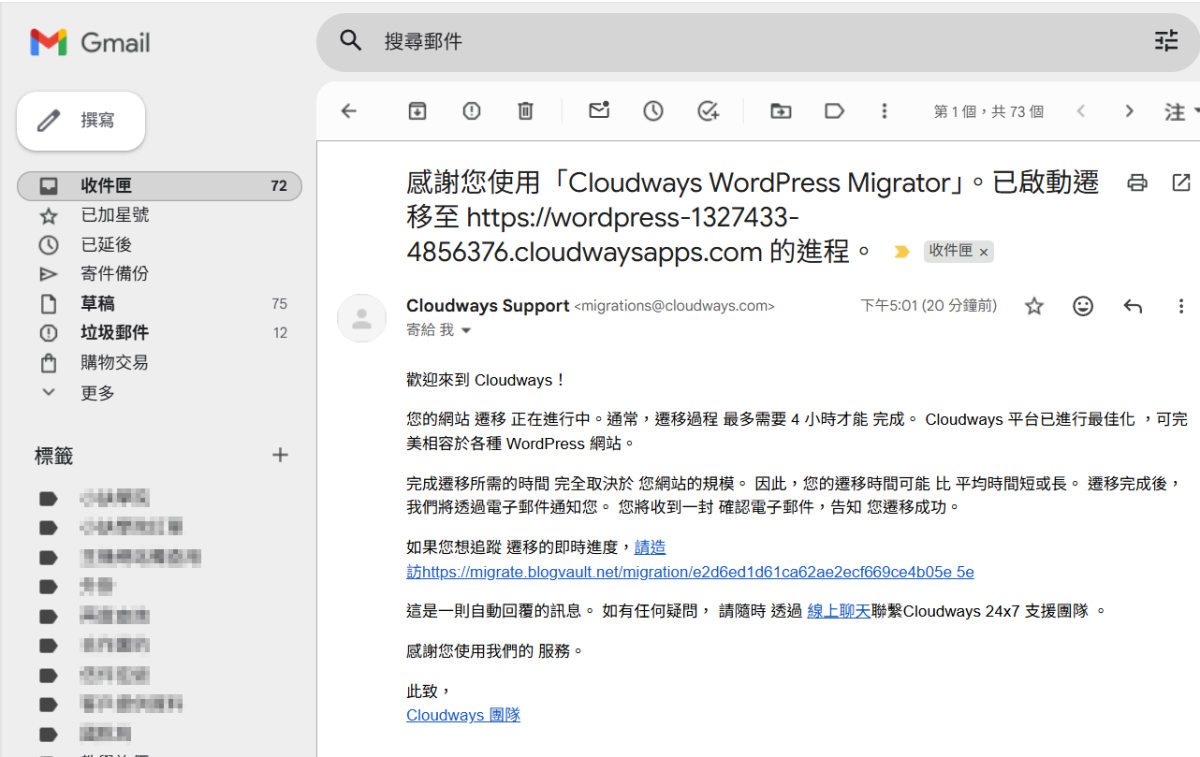The image size is (1200, 757).
Task: Reply using the arrow icon
Action: (1132, 306)
